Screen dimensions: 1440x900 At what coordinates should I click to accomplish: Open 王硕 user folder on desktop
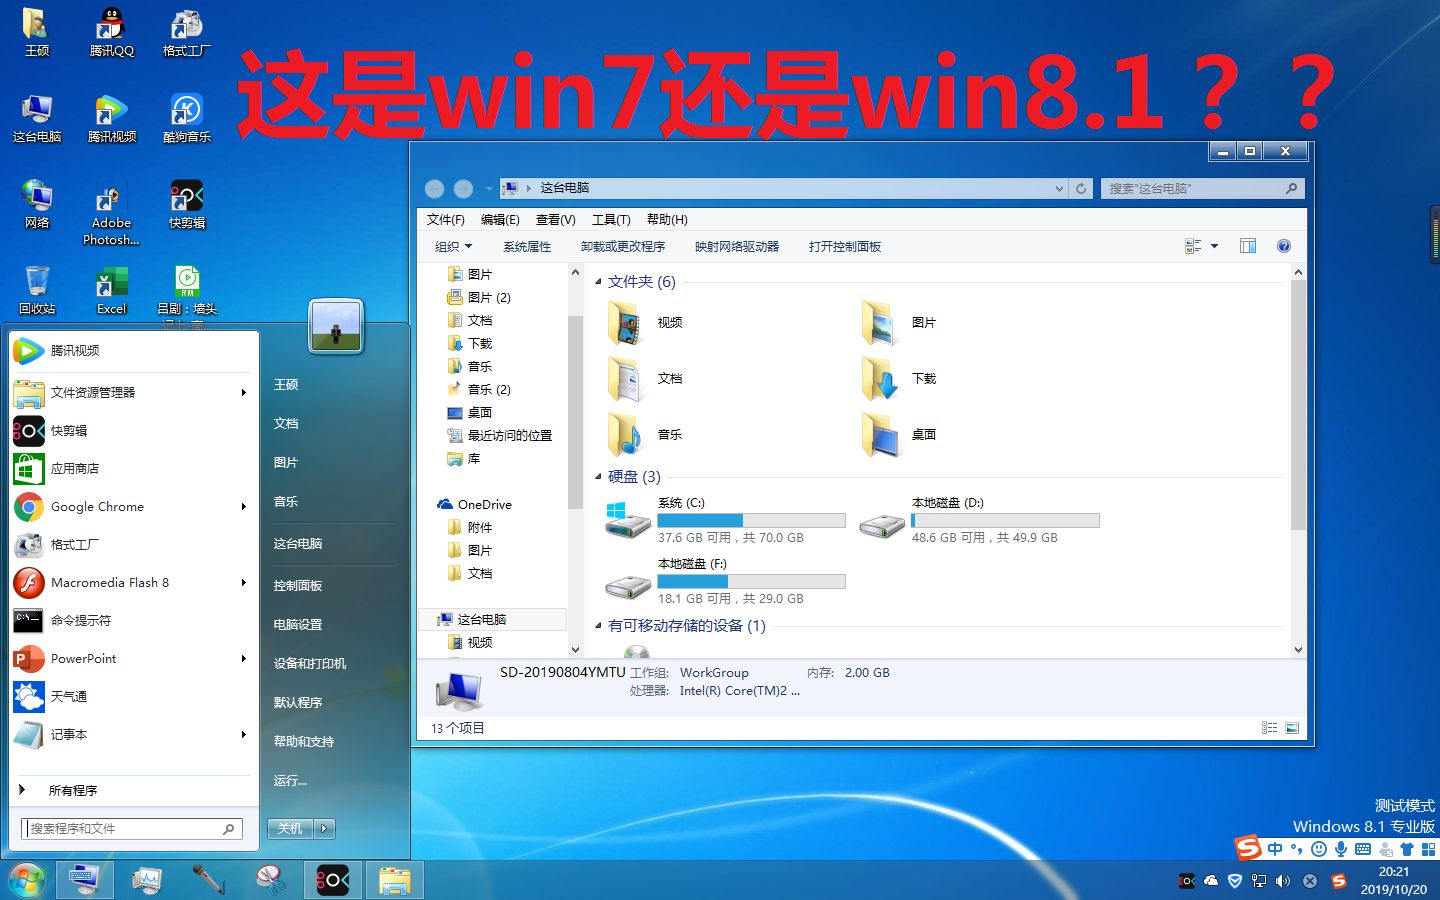pyautogui.click(x=37, y=32)
